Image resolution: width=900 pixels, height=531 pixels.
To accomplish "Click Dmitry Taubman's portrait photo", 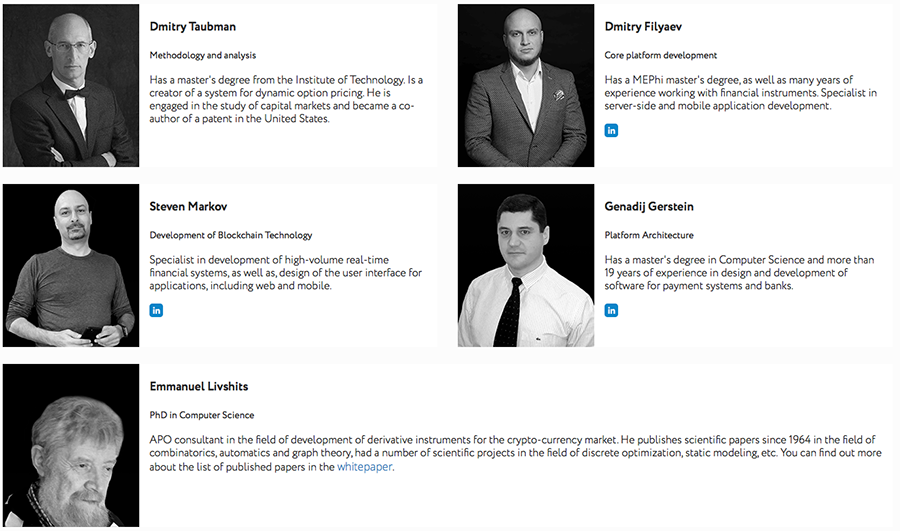I will point(71,85).
